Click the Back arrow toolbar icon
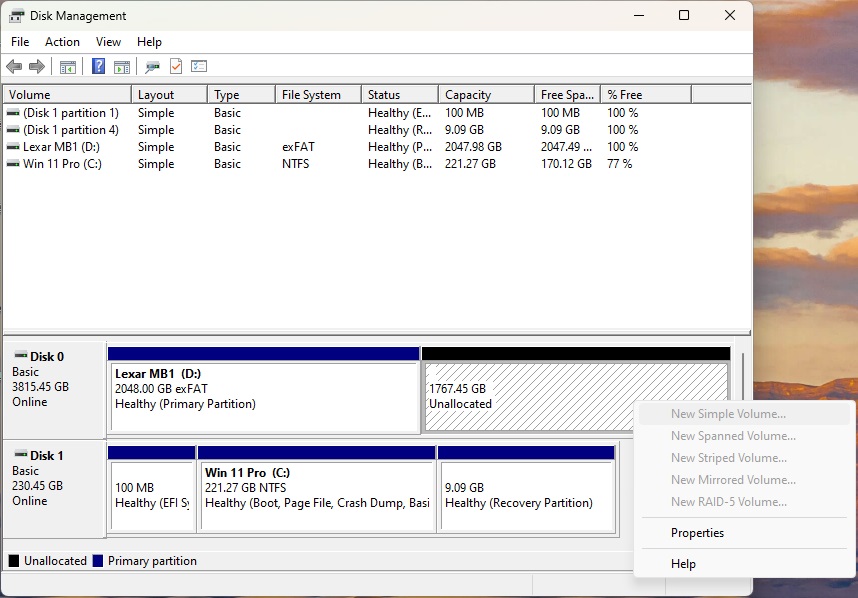This screenshot has width=858, height=598. [x=14, y=67]
